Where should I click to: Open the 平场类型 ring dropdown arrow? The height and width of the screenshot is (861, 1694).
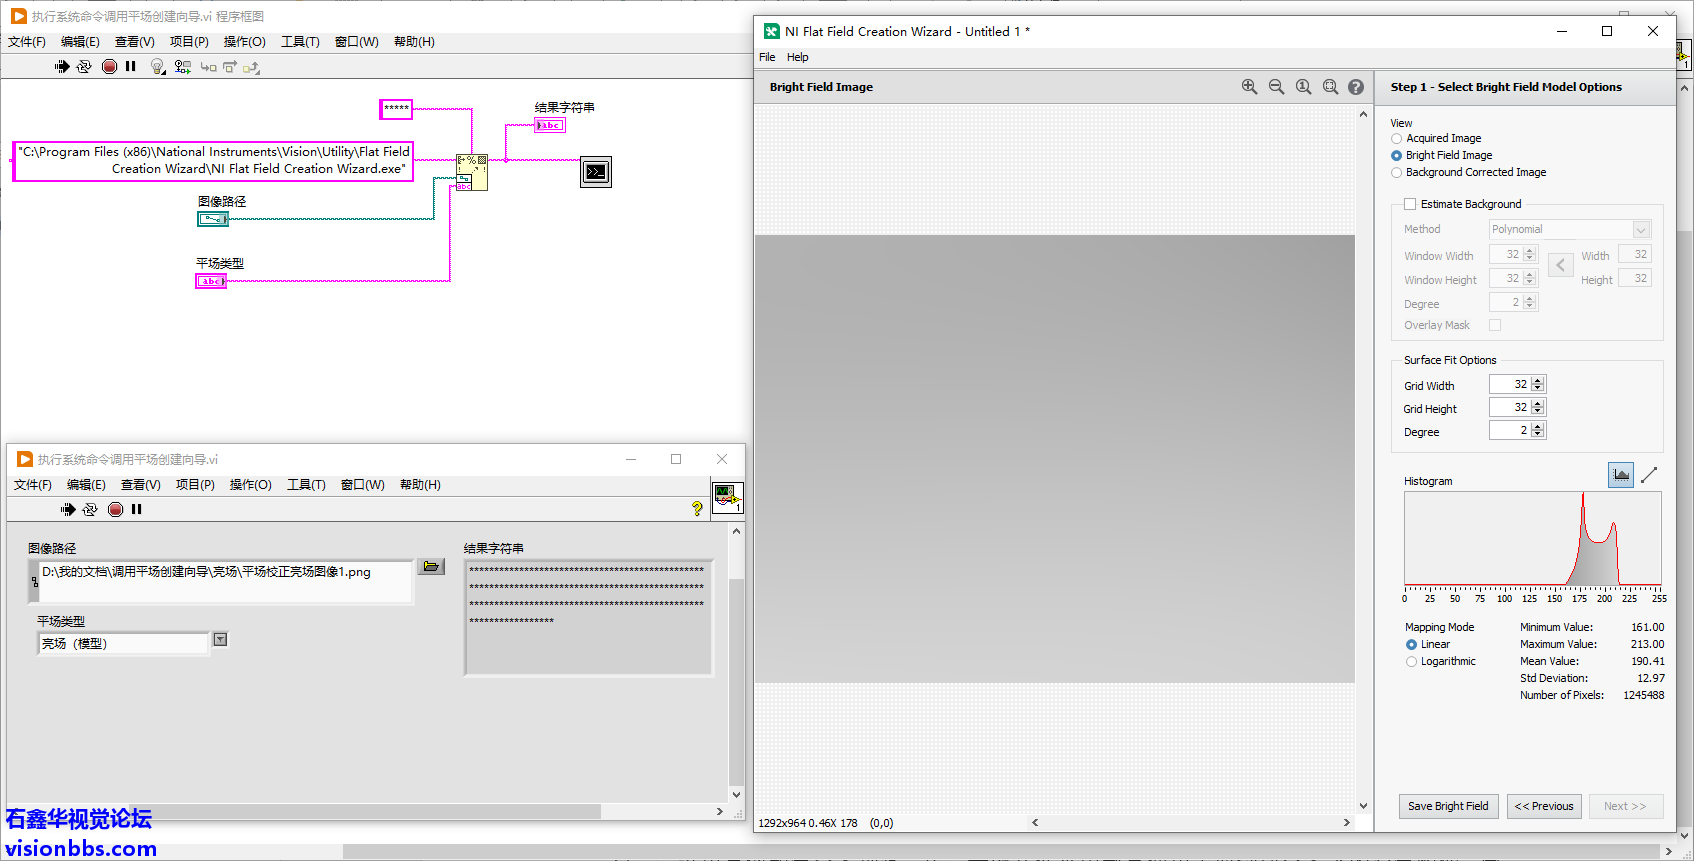point(221,640)
